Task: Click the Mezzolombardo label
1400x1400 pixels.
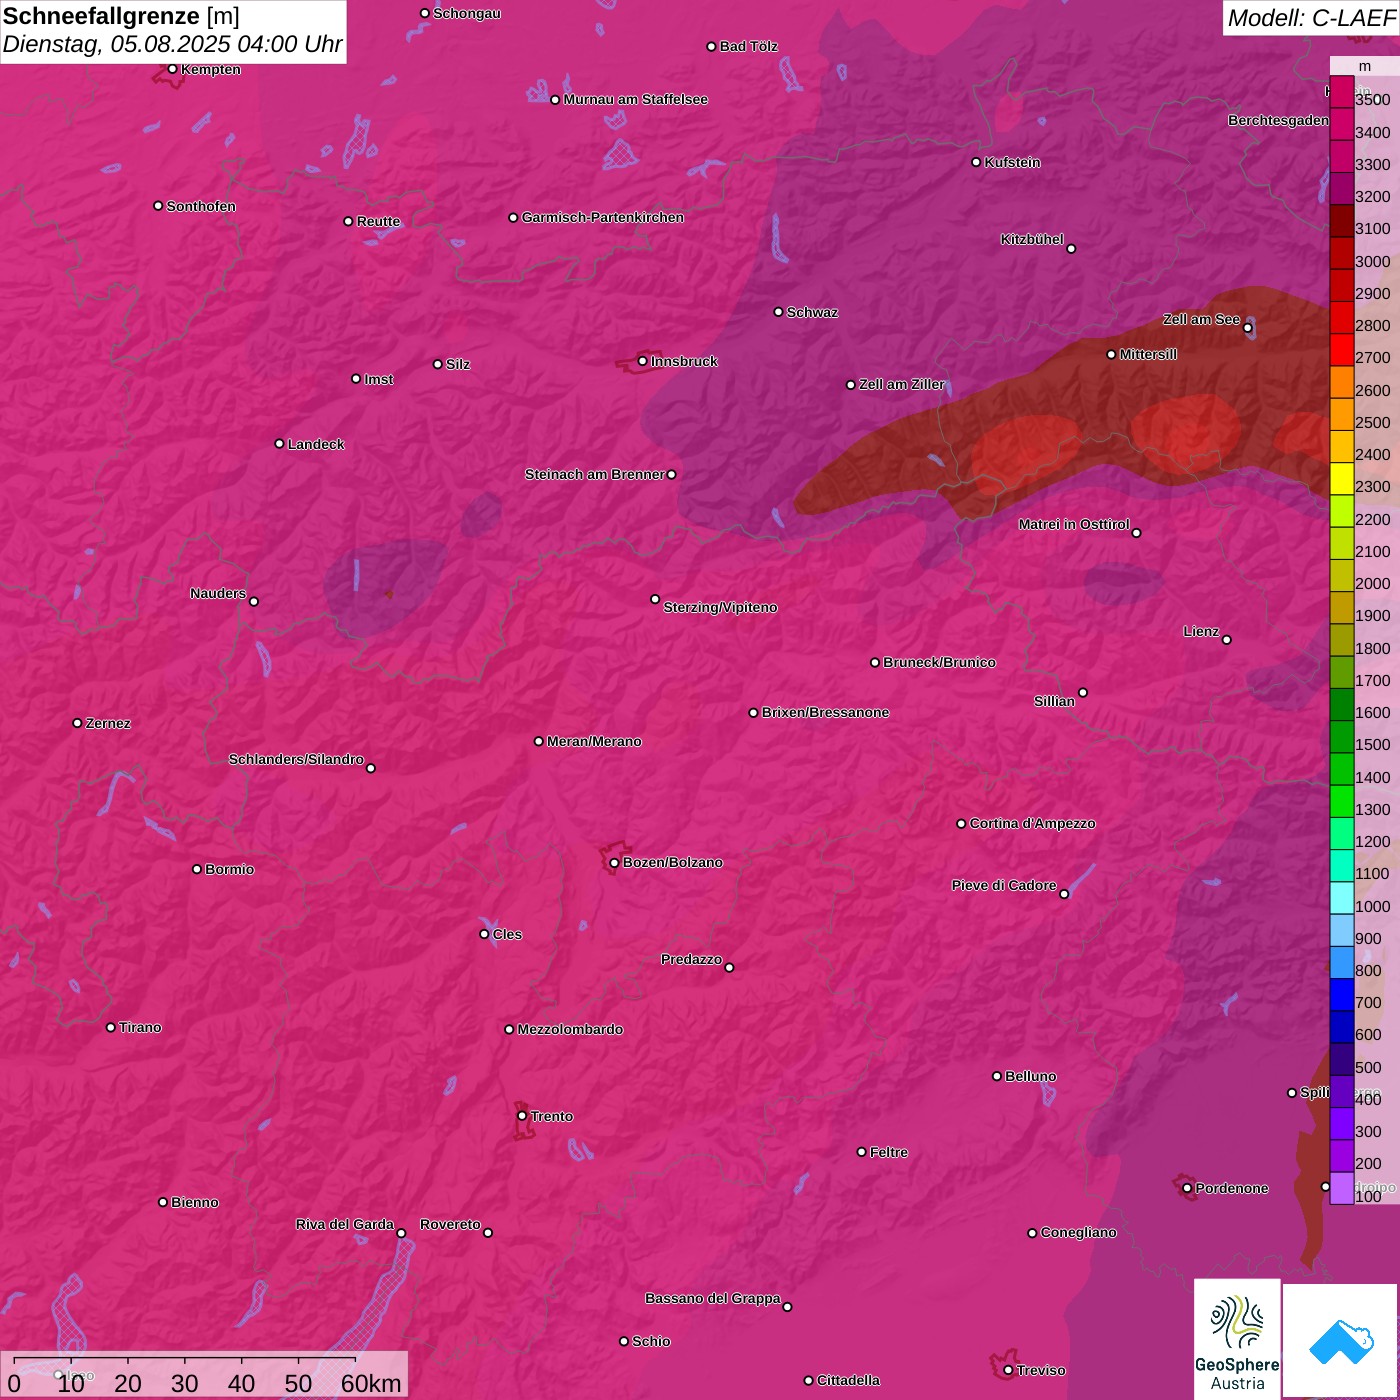Action: pyautogui.click(x=570, y=1029)
